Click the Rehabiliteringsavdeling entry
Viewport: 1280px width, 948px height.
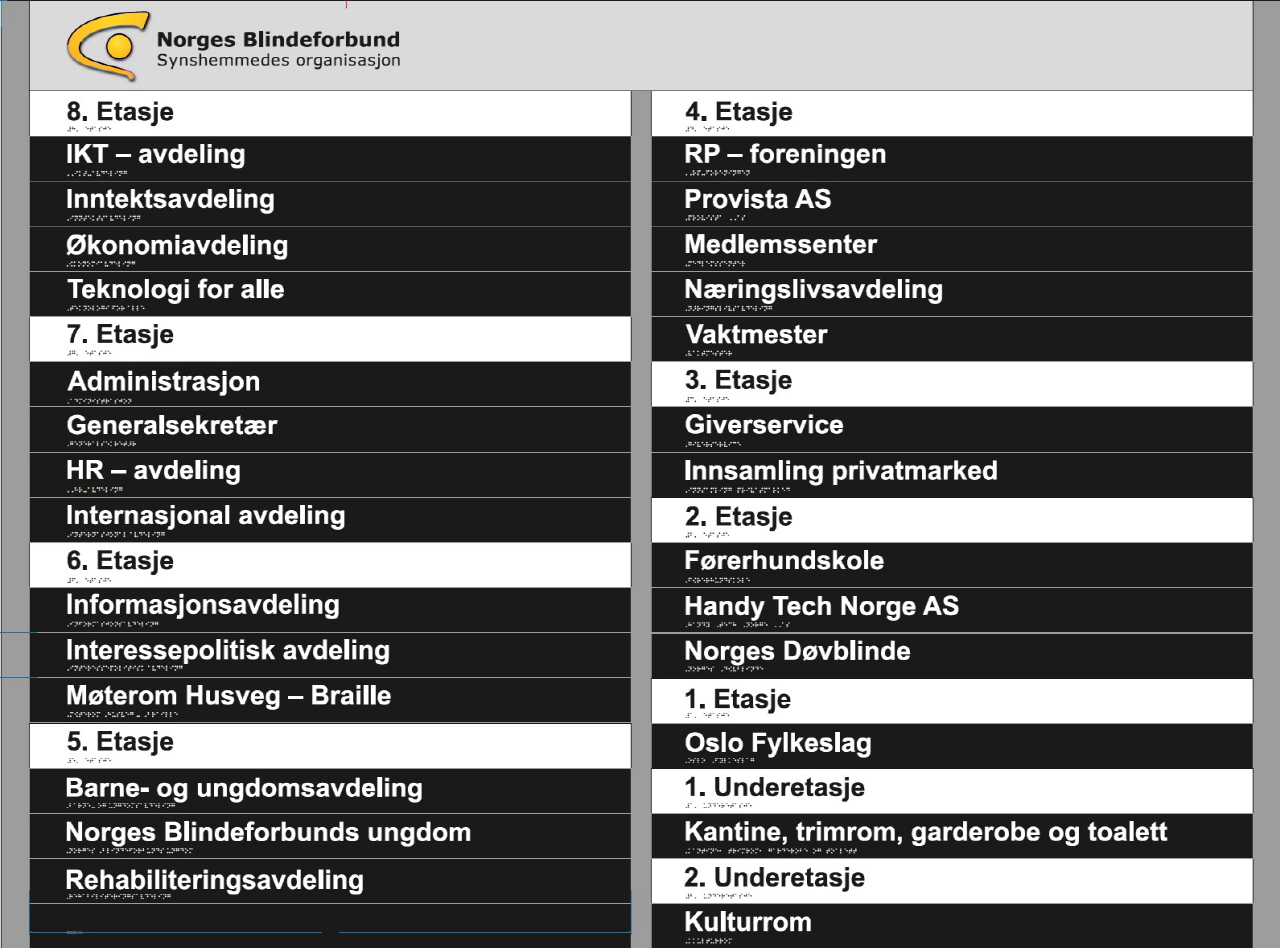click(x=330, y=882)
